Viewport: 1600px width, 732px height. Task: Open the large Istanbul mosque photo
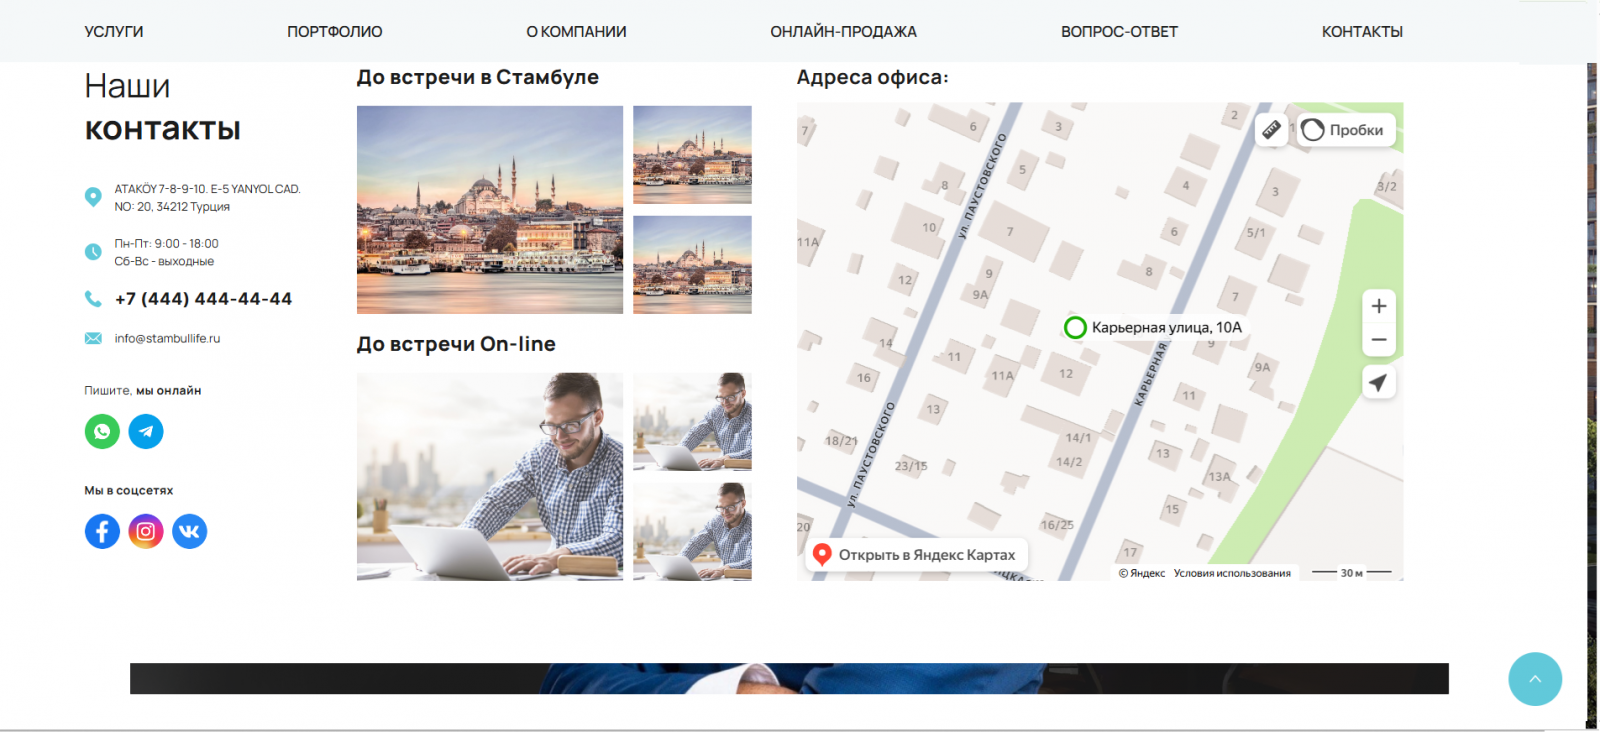coord(489,210)
